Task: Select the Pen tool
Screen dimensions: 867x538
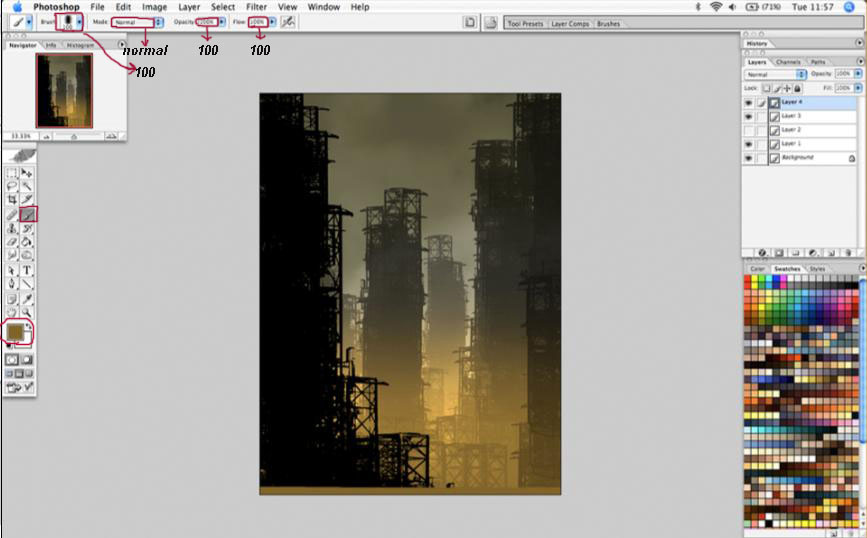Action: click(x=12, y=284)
